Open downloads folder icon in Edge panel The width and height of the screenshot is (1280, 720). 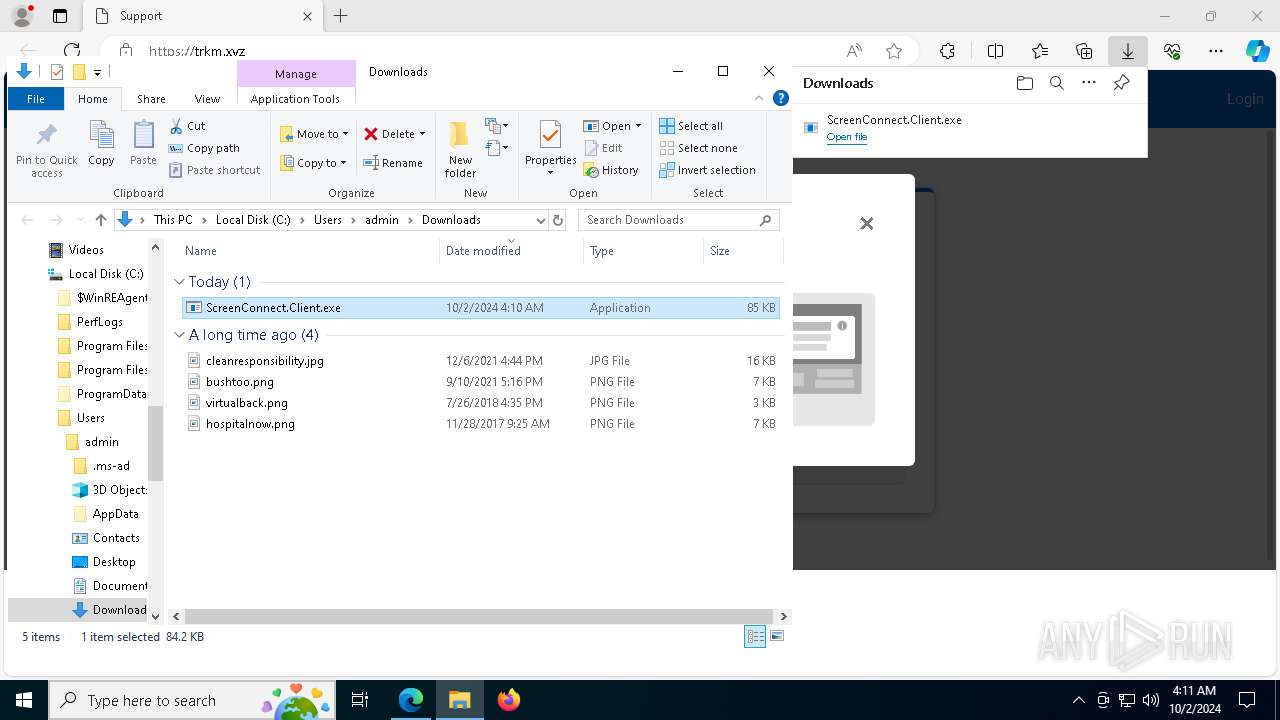click(1024, 83)
